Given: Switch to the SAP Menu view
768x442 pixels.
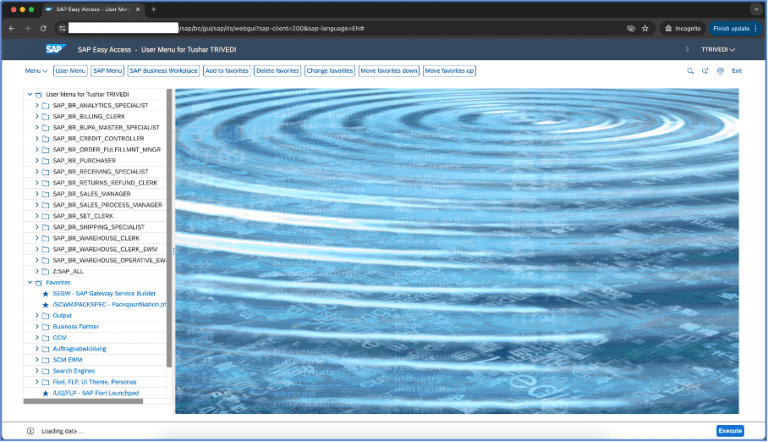Looking at the screenshot, I should (108, 71).
